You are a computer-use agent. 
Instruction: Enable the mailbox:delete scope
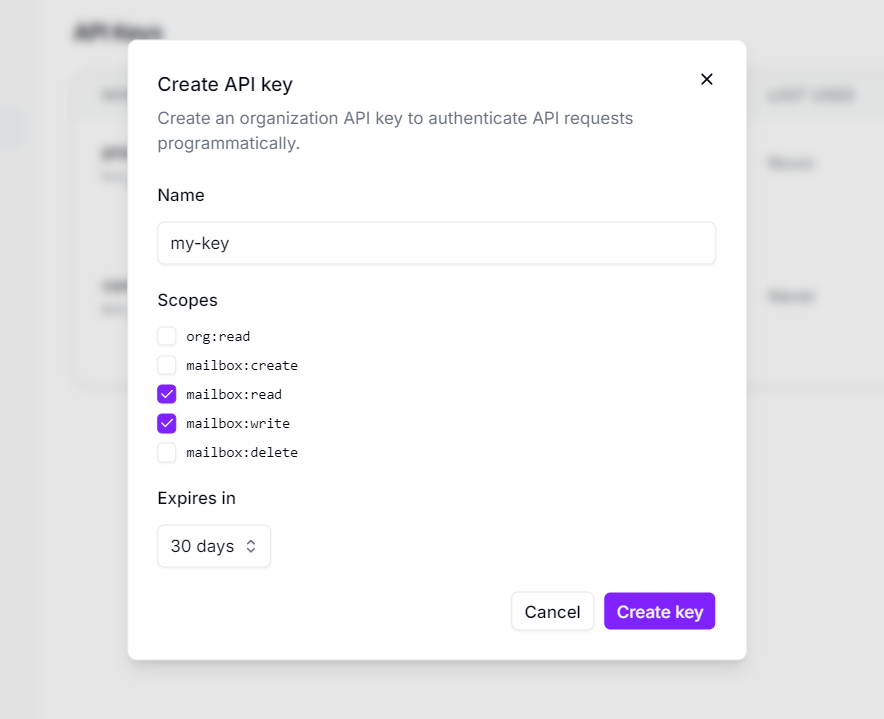(166, 452)
